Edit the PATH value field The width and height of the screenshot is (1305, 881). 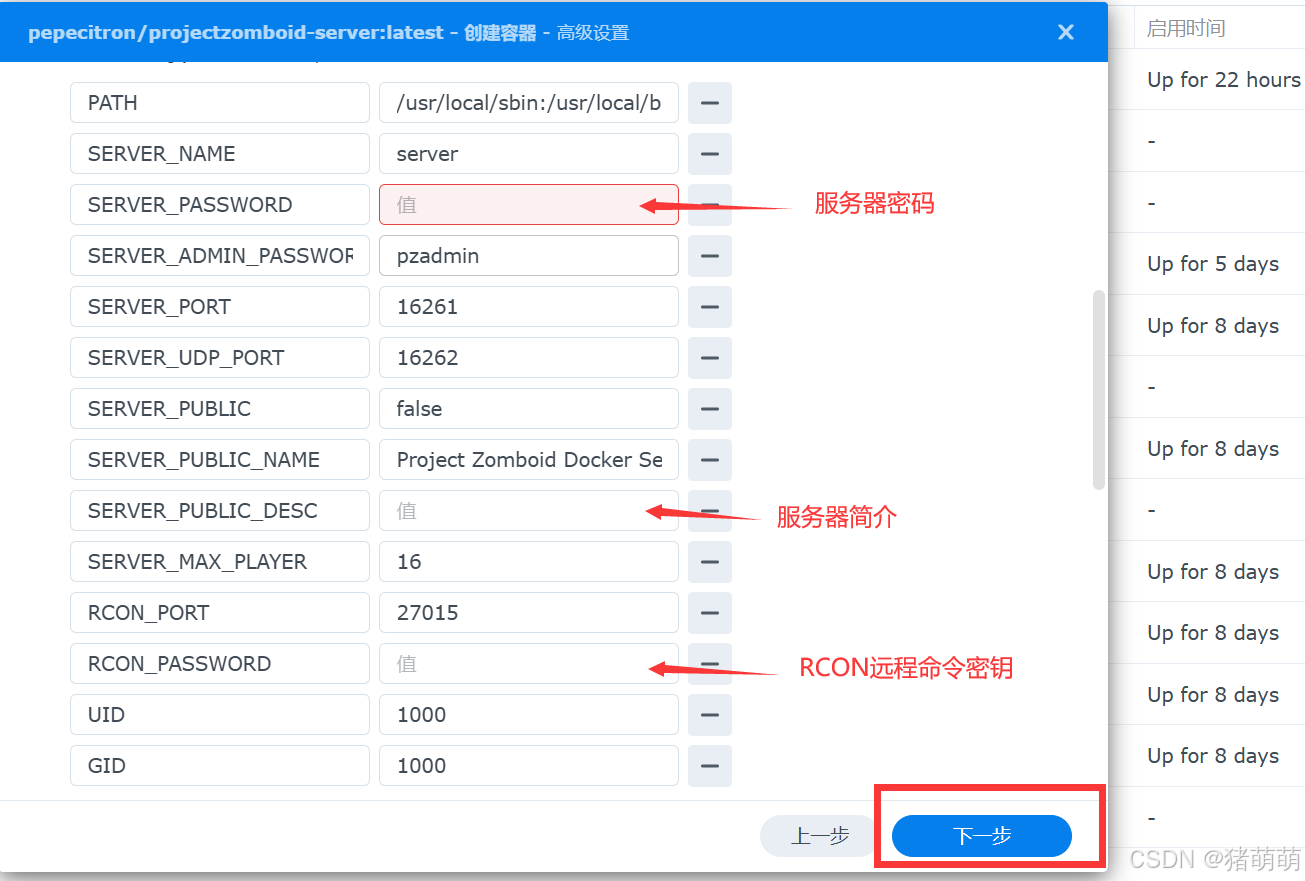(x=529, y=103)
